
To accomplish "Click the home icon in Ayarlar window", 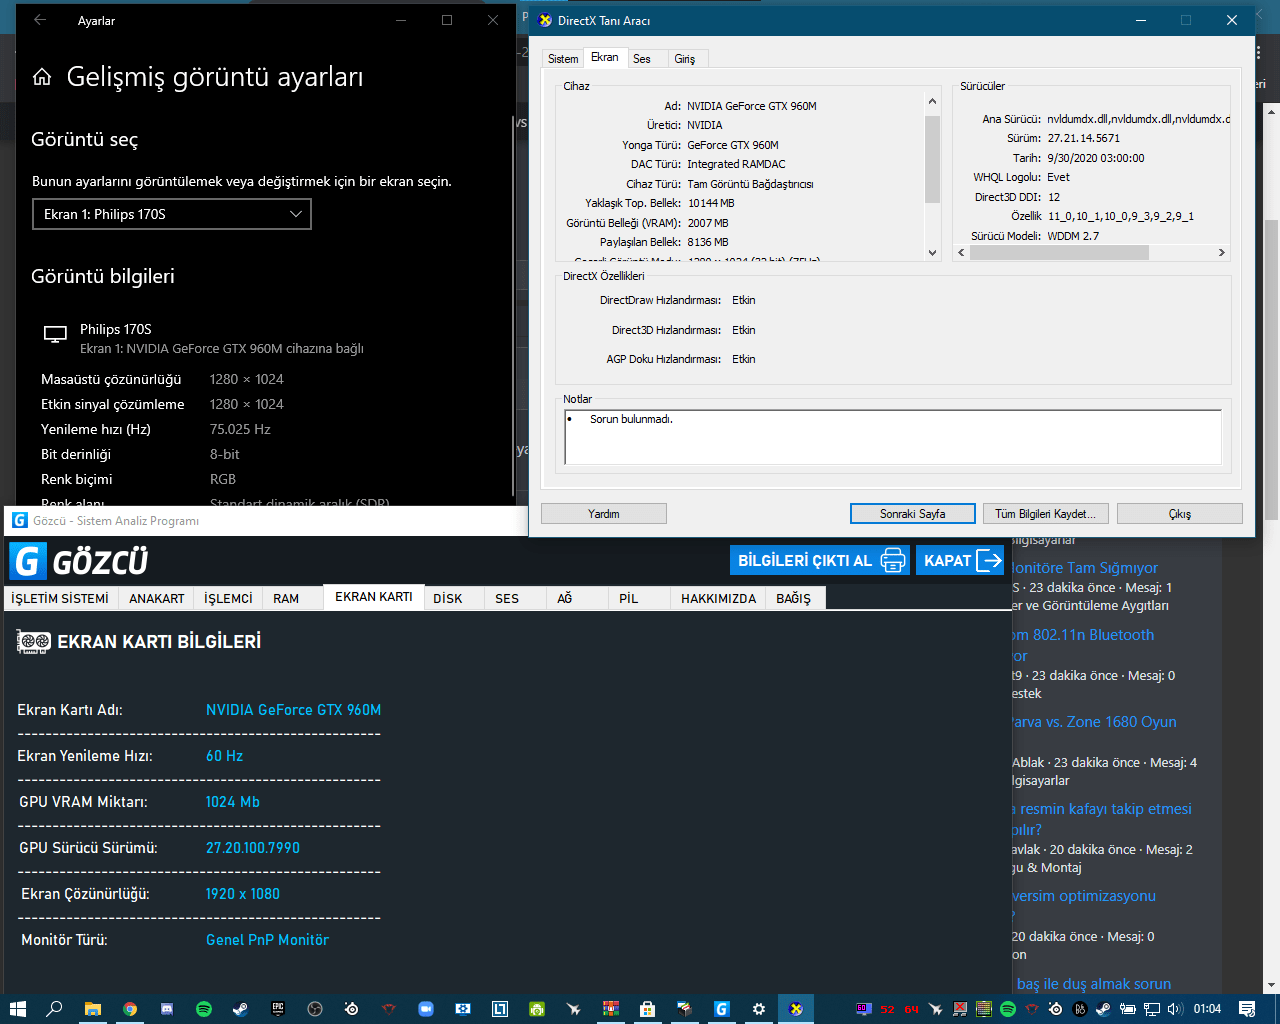I will point(42,77).
